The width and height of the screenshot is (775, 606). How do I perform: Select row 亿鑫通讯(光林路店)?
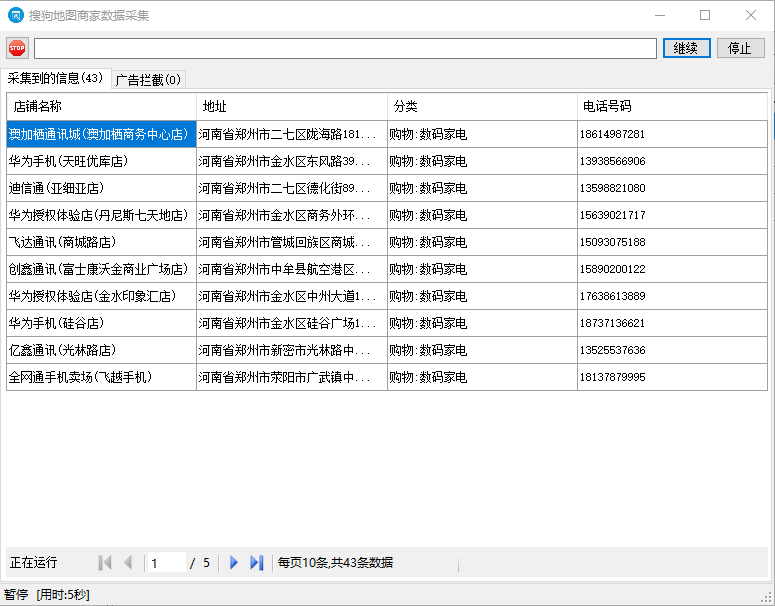click(x=387, y=350)
